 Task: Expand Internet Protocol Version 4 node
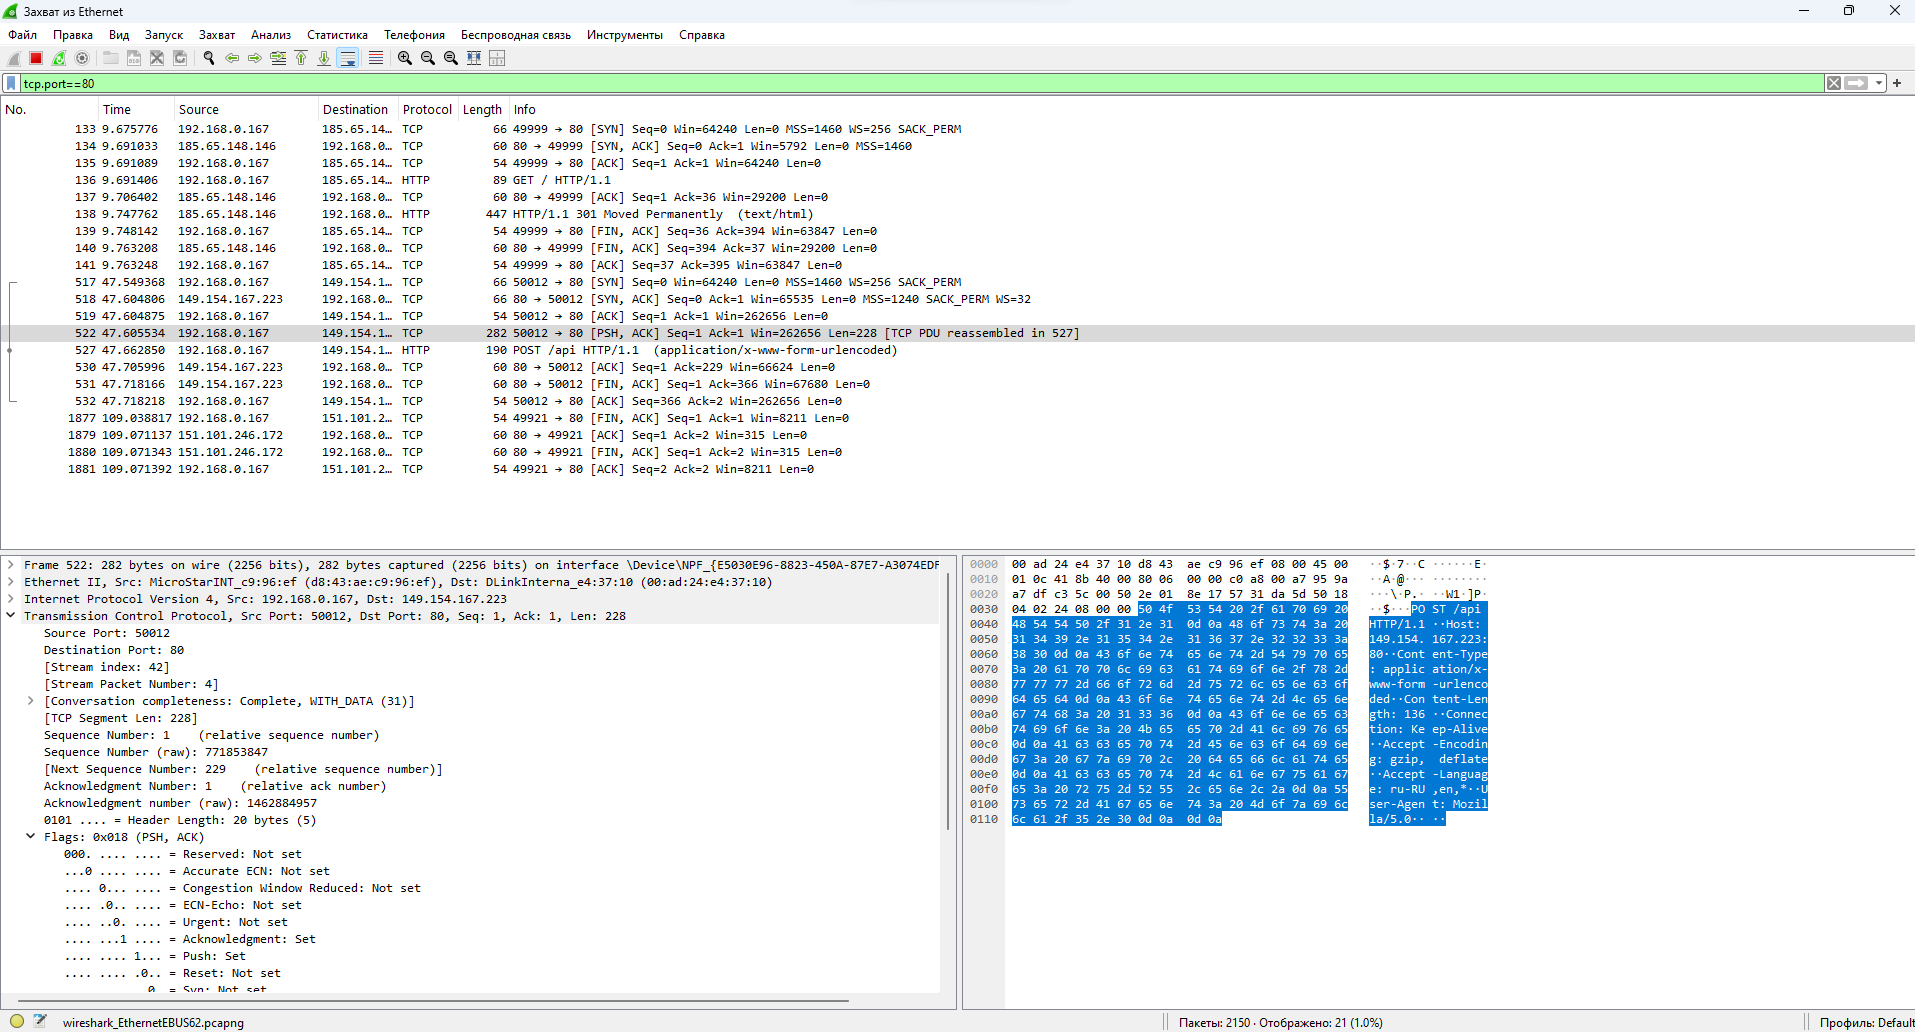click(x=11, y=599)
